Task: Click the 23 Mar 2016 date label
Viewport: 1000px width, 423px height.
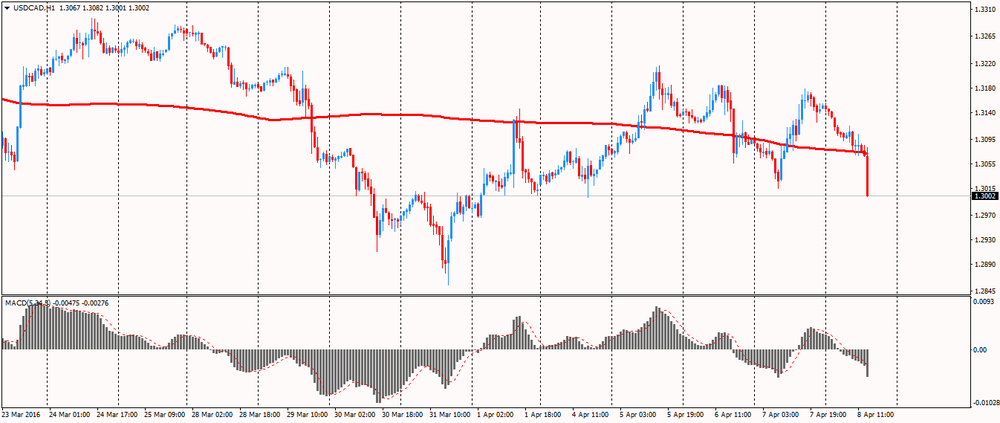Action: (20, 413)
